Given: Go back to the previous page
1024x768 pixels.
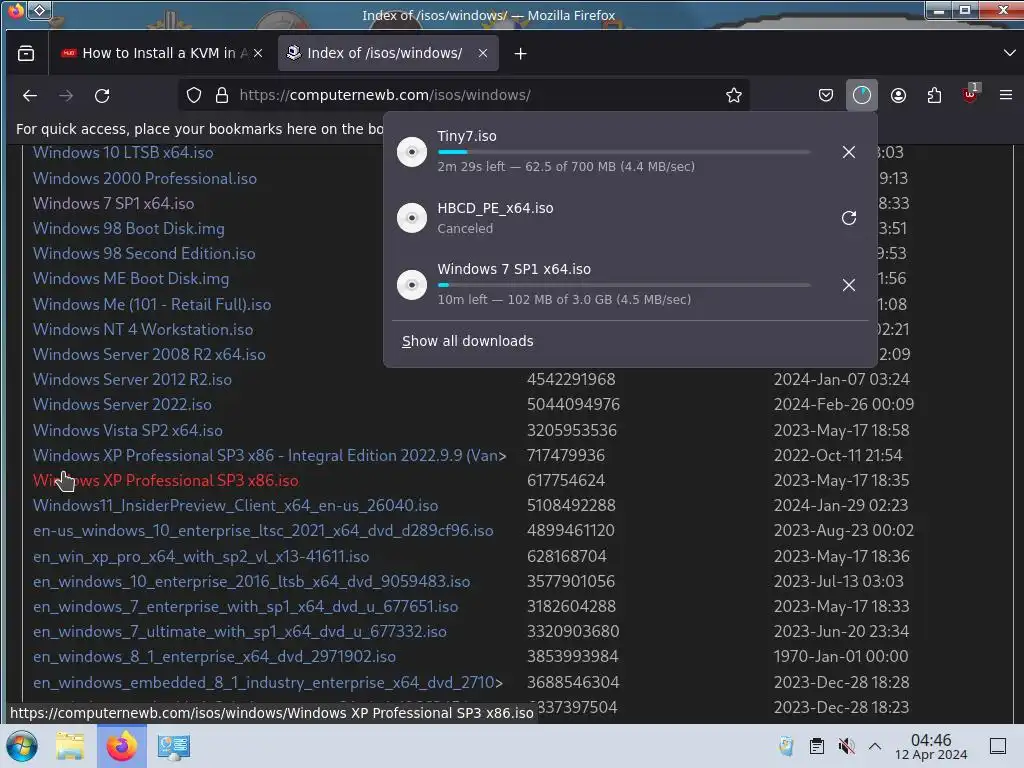Looking at the screenshot, I should (x=30, y=95).
